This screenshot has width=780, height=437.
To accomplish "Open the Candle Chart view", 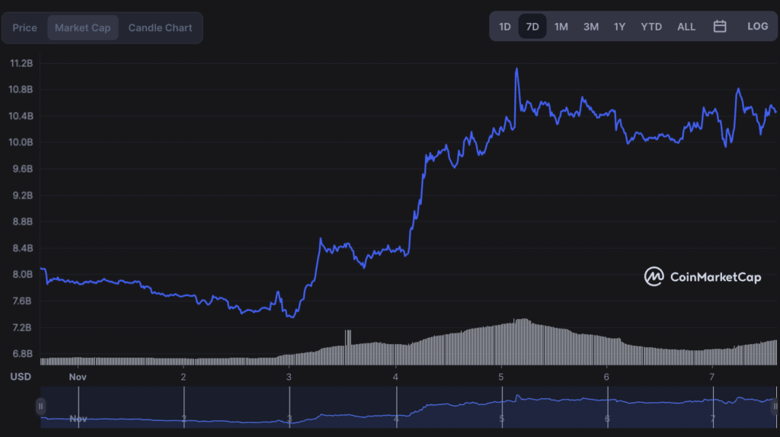I will click(x=160, y=28).
